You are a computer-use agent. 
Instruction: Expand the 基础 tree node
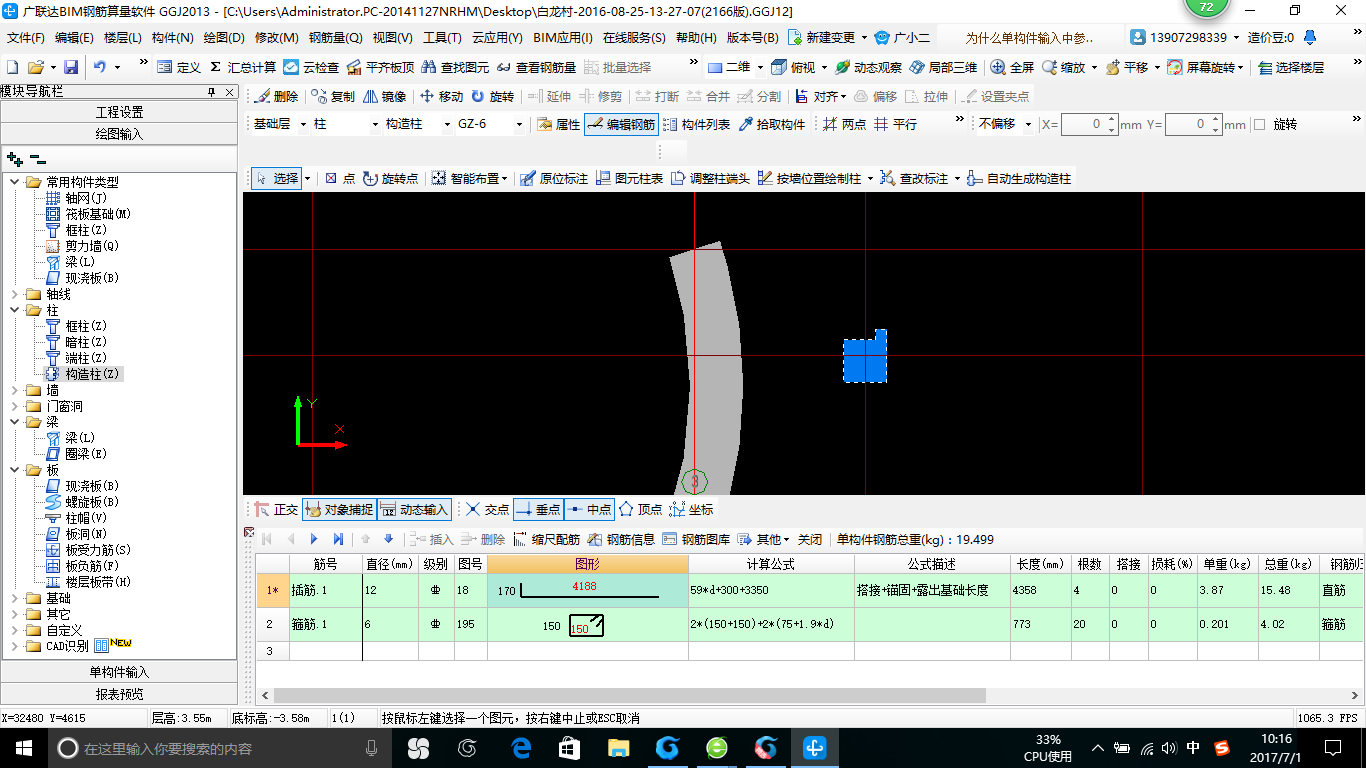pyautogui.click(x=15, y=598)
